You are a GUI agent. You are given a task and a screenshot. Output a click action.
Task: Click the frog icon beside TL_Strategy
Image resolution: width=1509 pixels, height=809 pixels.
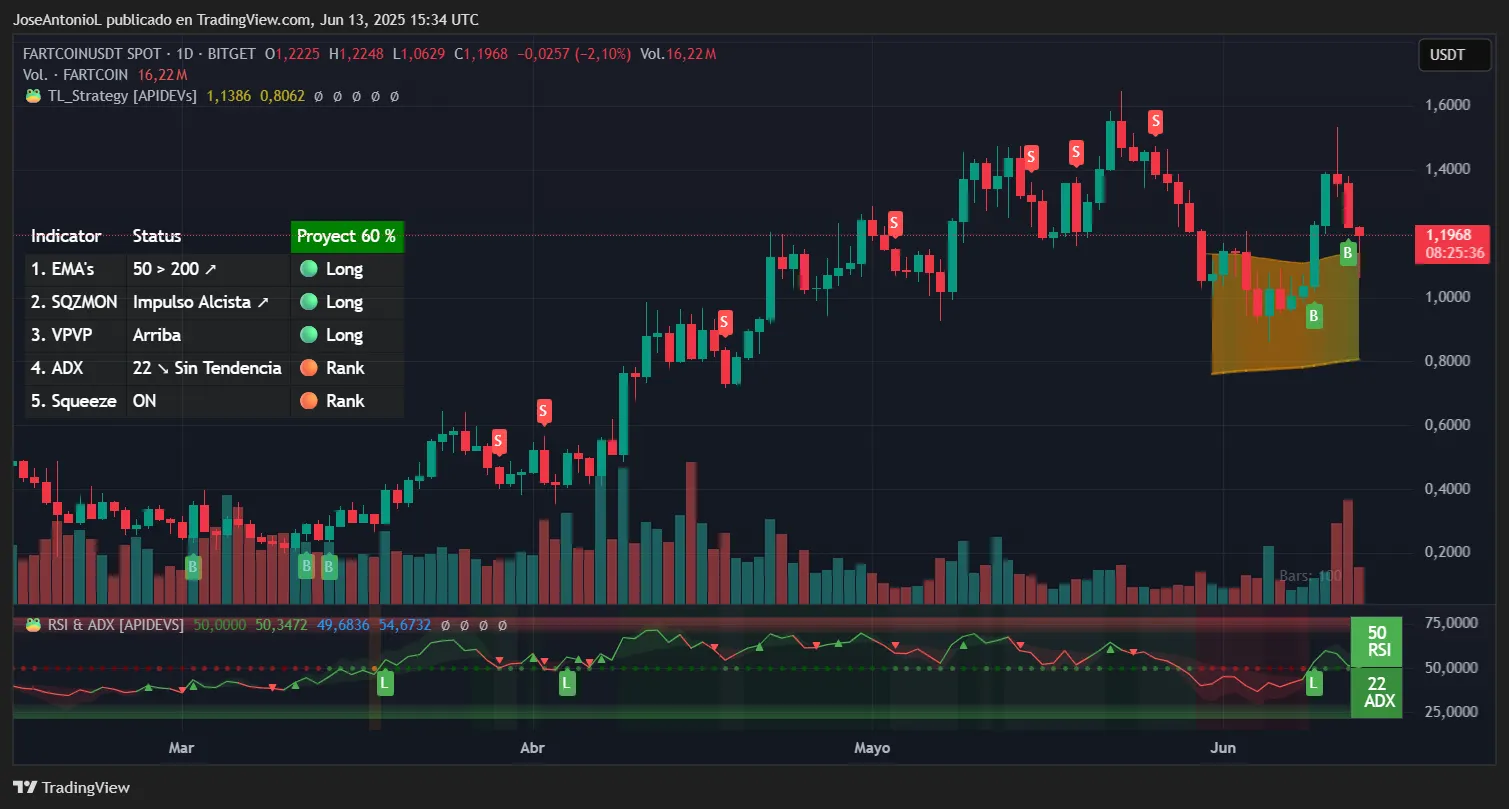point(33,96)
